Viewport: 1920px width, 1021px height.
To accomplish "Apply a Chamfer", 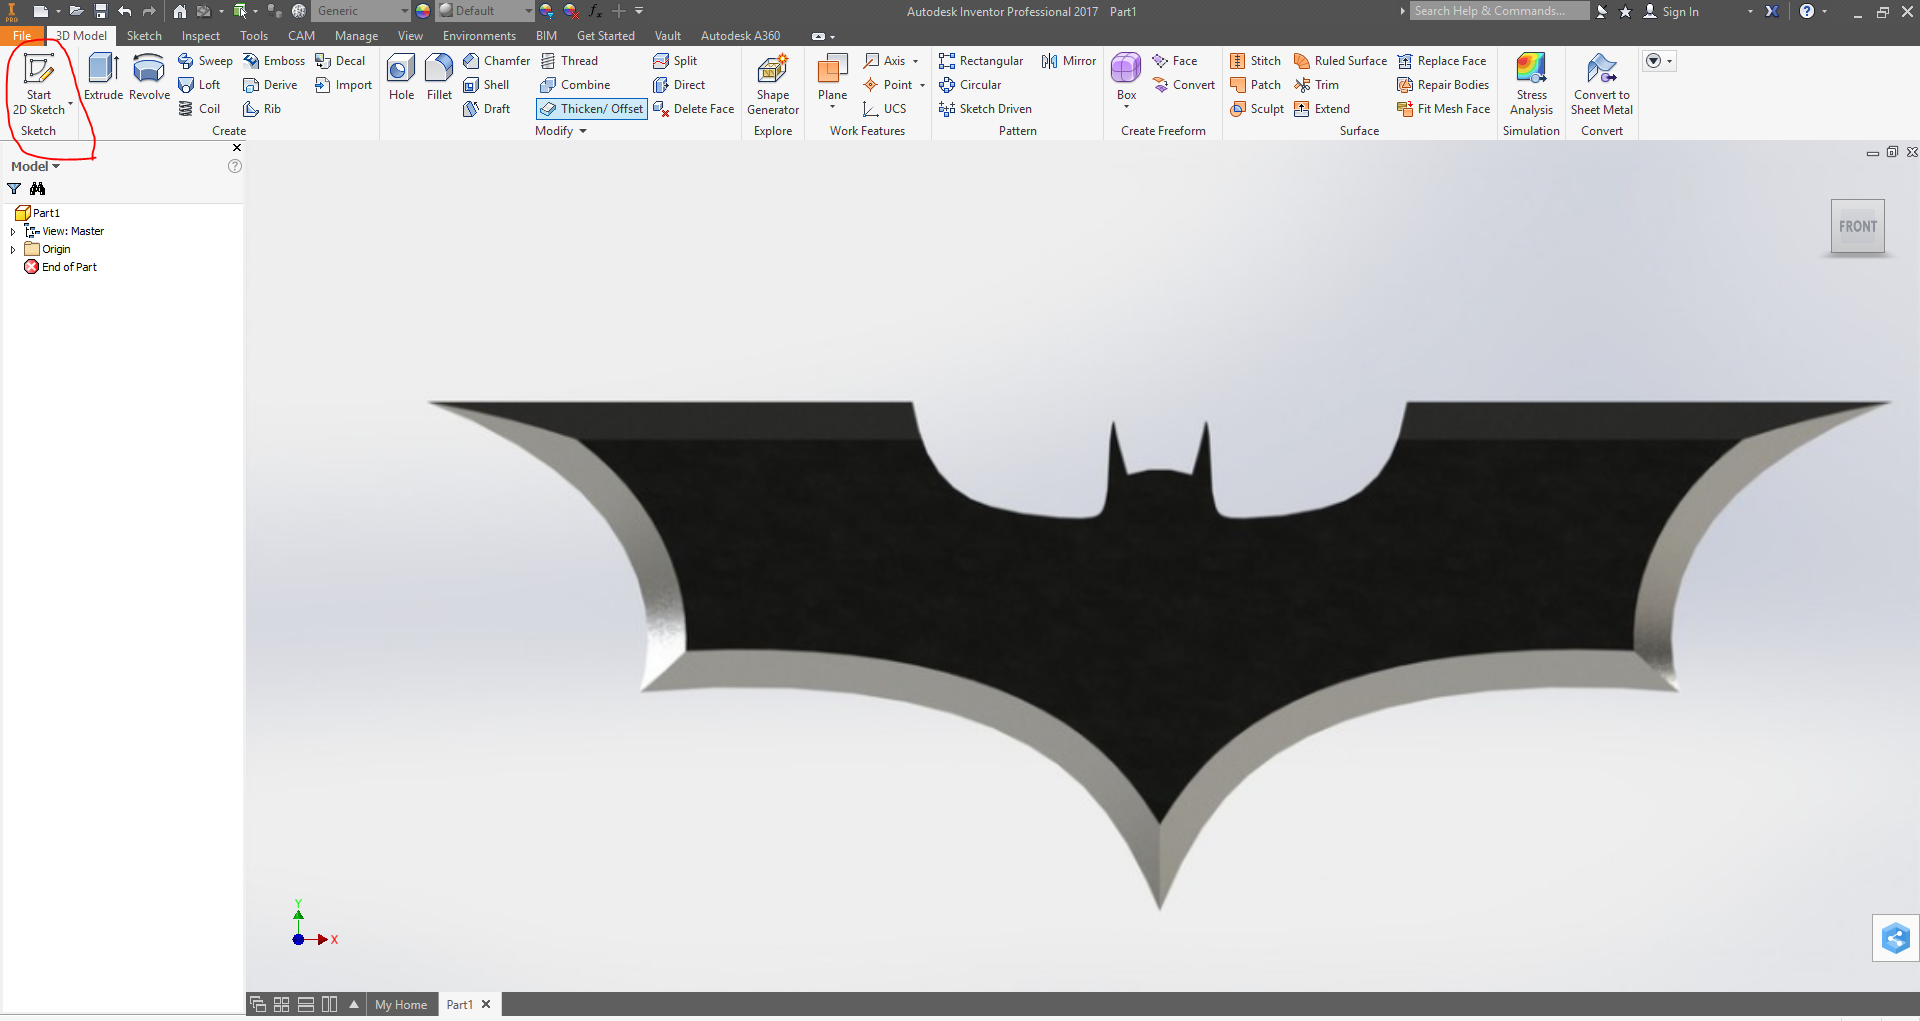I will (x=496, y=61).
